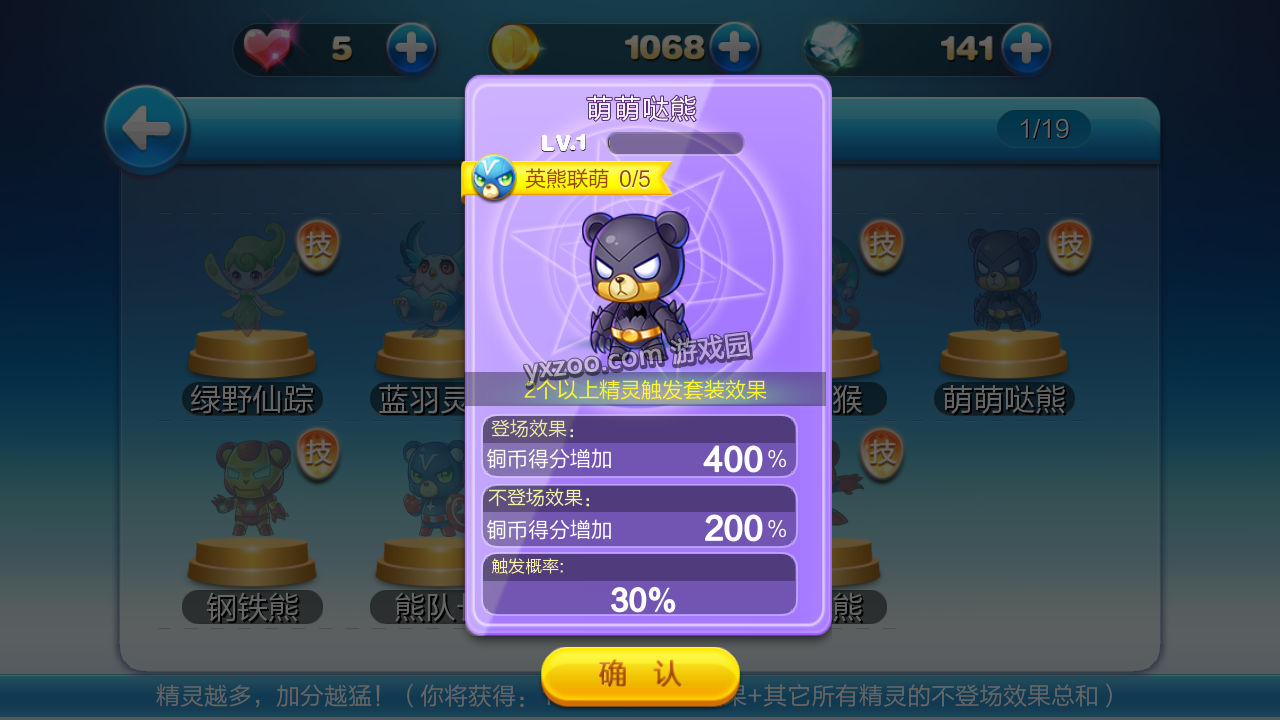The height and width of the screenshot is (720, 1280).
Task: Click the 登场效果 400% effect panel
Action: tap(640, 446)
